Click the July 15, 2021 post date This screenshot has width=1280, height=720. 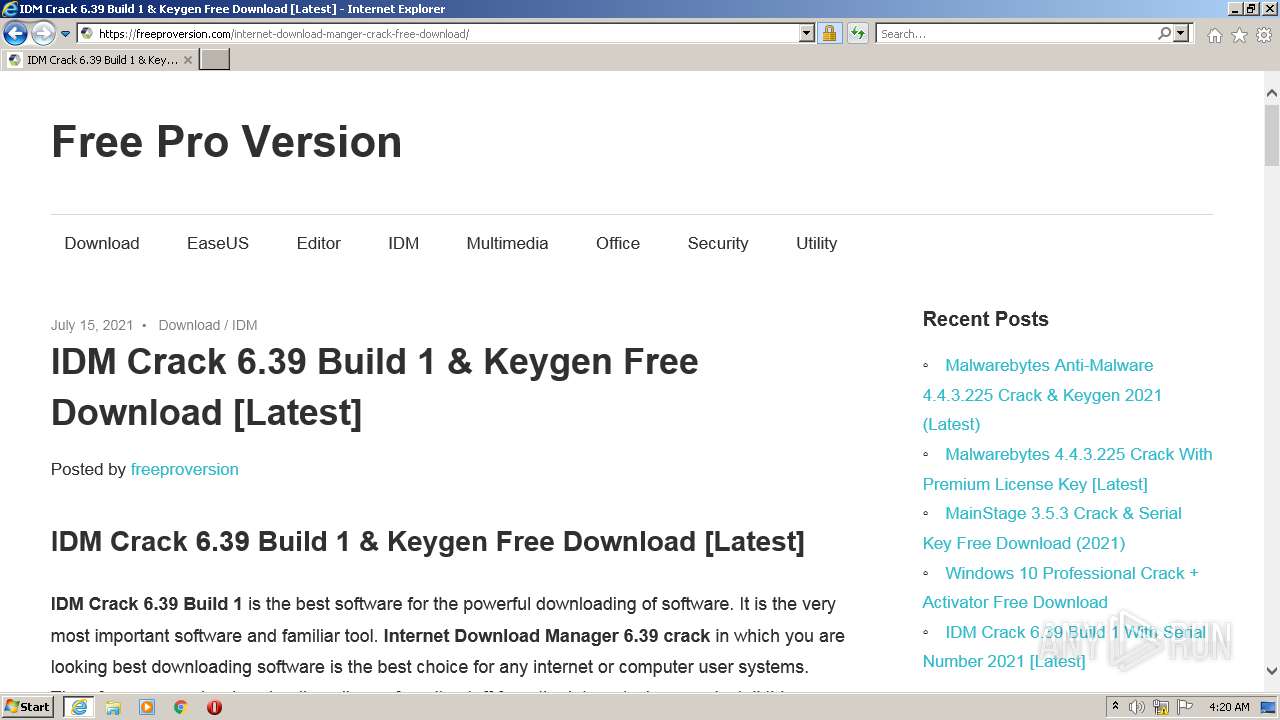click(92, 325)
